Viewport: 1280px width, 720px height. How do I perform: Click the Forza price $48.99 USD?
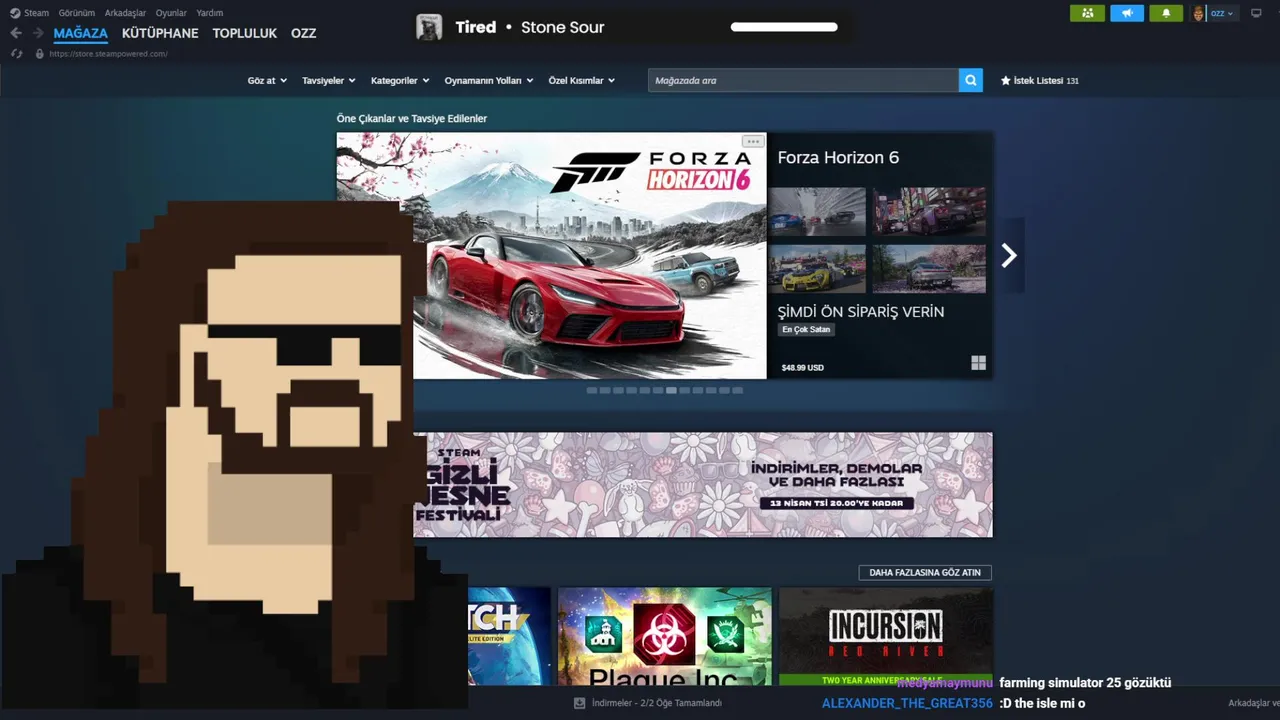click(803, 367)
